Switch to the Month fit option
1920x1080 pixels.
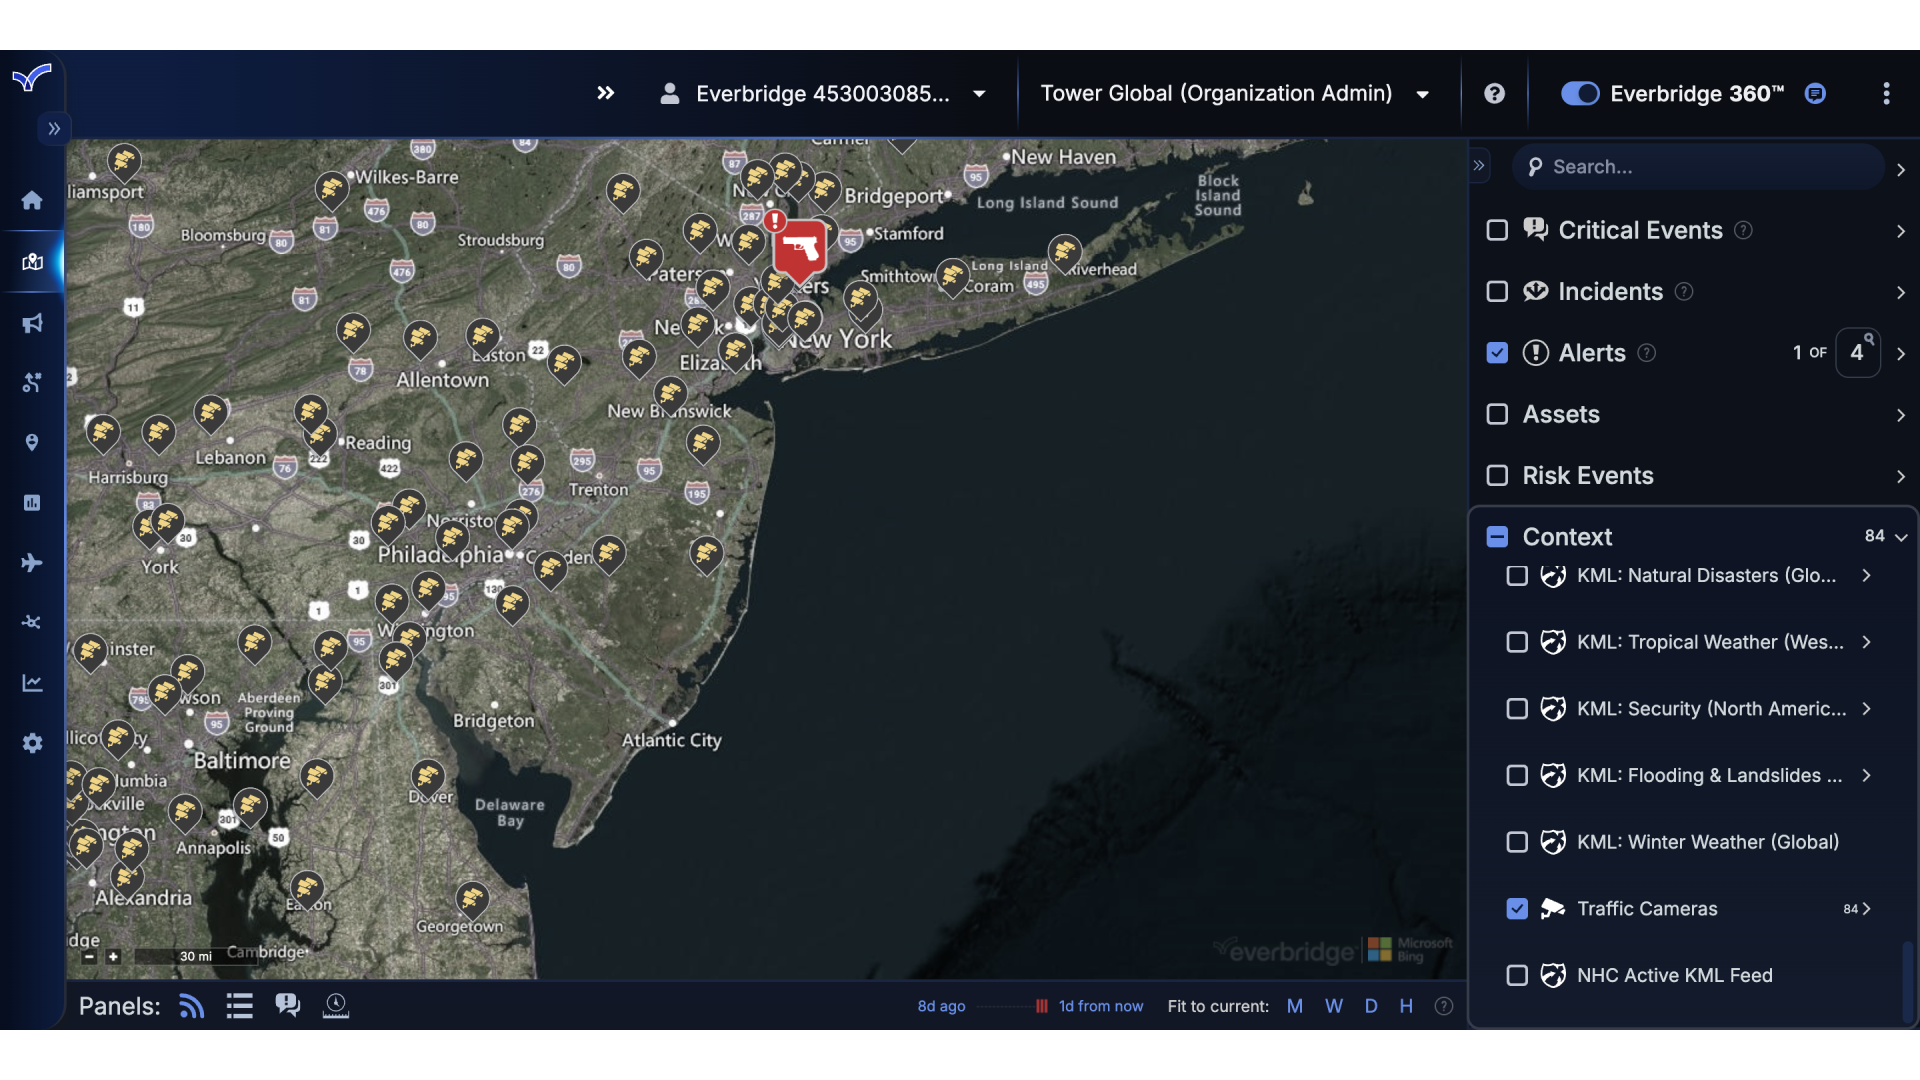click(x=1294, y=1006)
